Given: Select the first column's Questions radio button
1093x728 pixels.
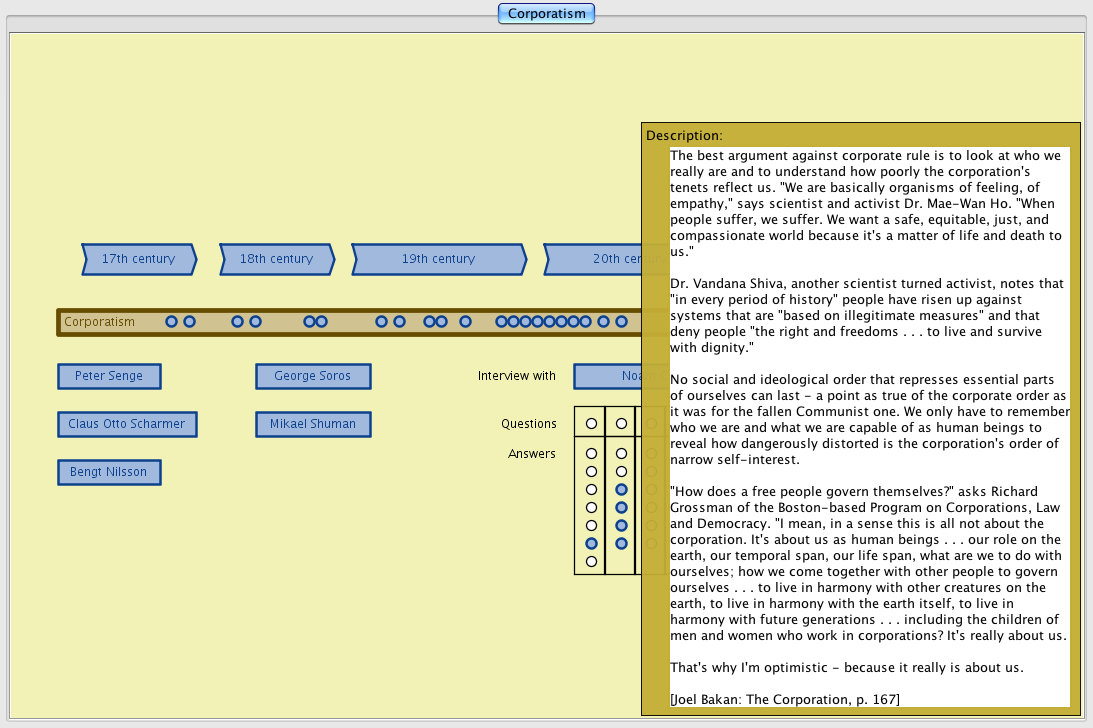Looking at the screenshot, I should click(591, 424).
